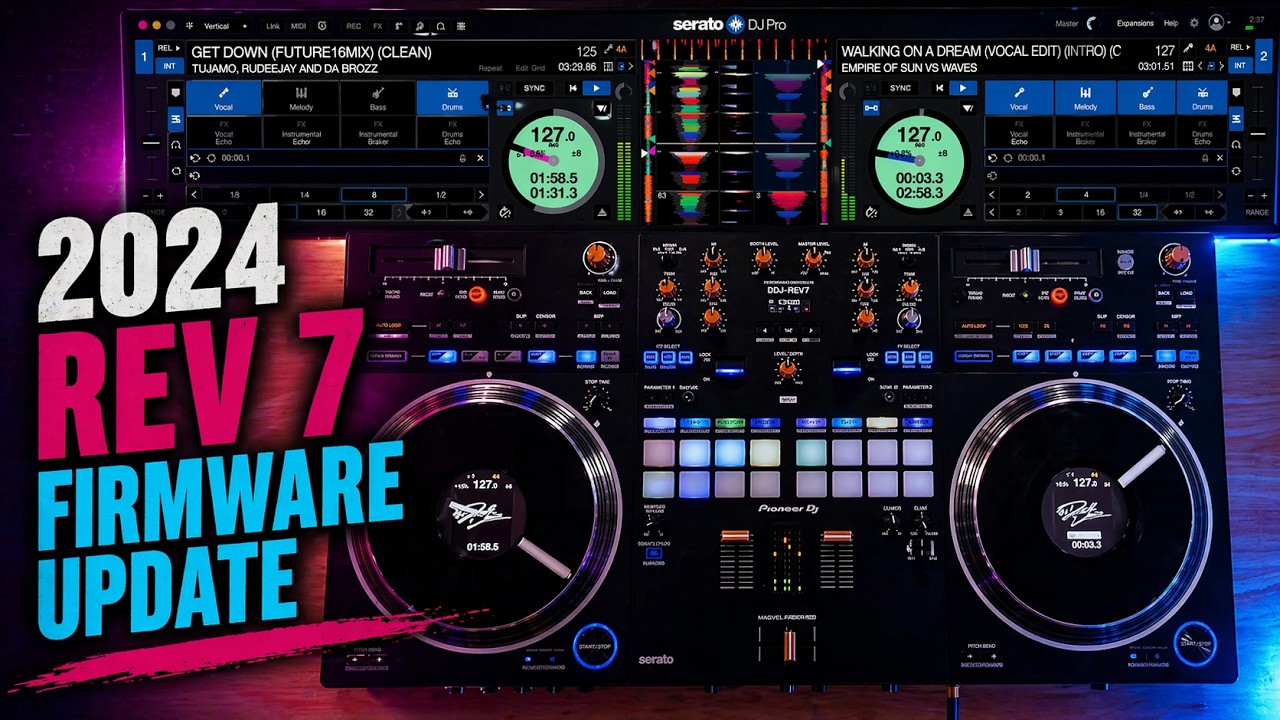Click slicer W icon on deck 1
1280x720 pixels.
602,108
